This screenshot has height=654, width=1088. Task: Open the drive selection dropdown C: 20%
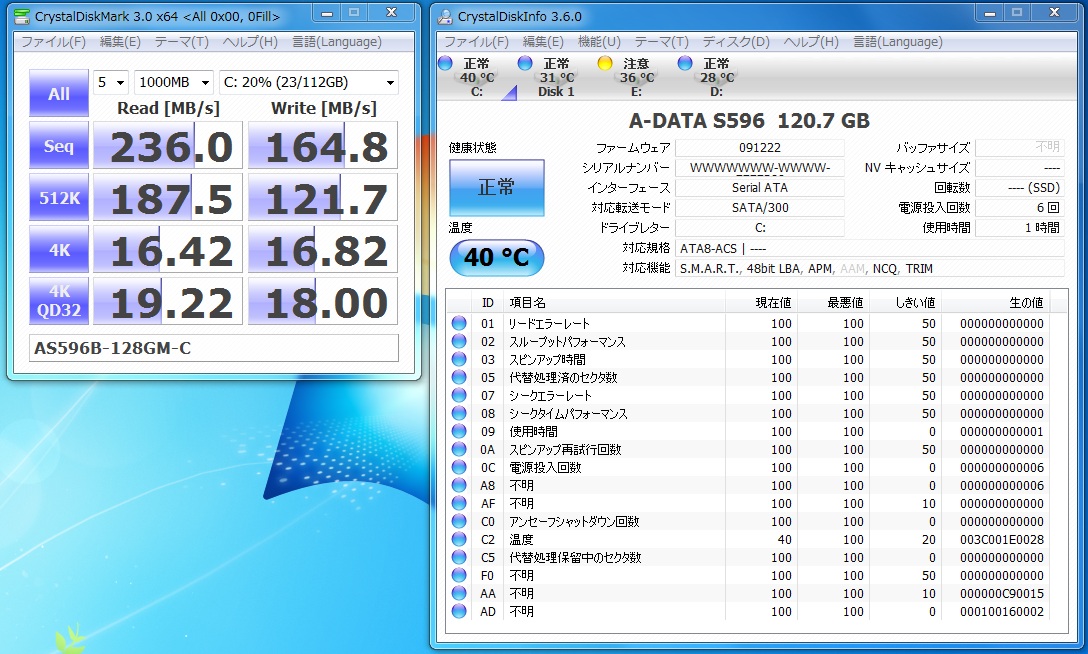(309, 83)
